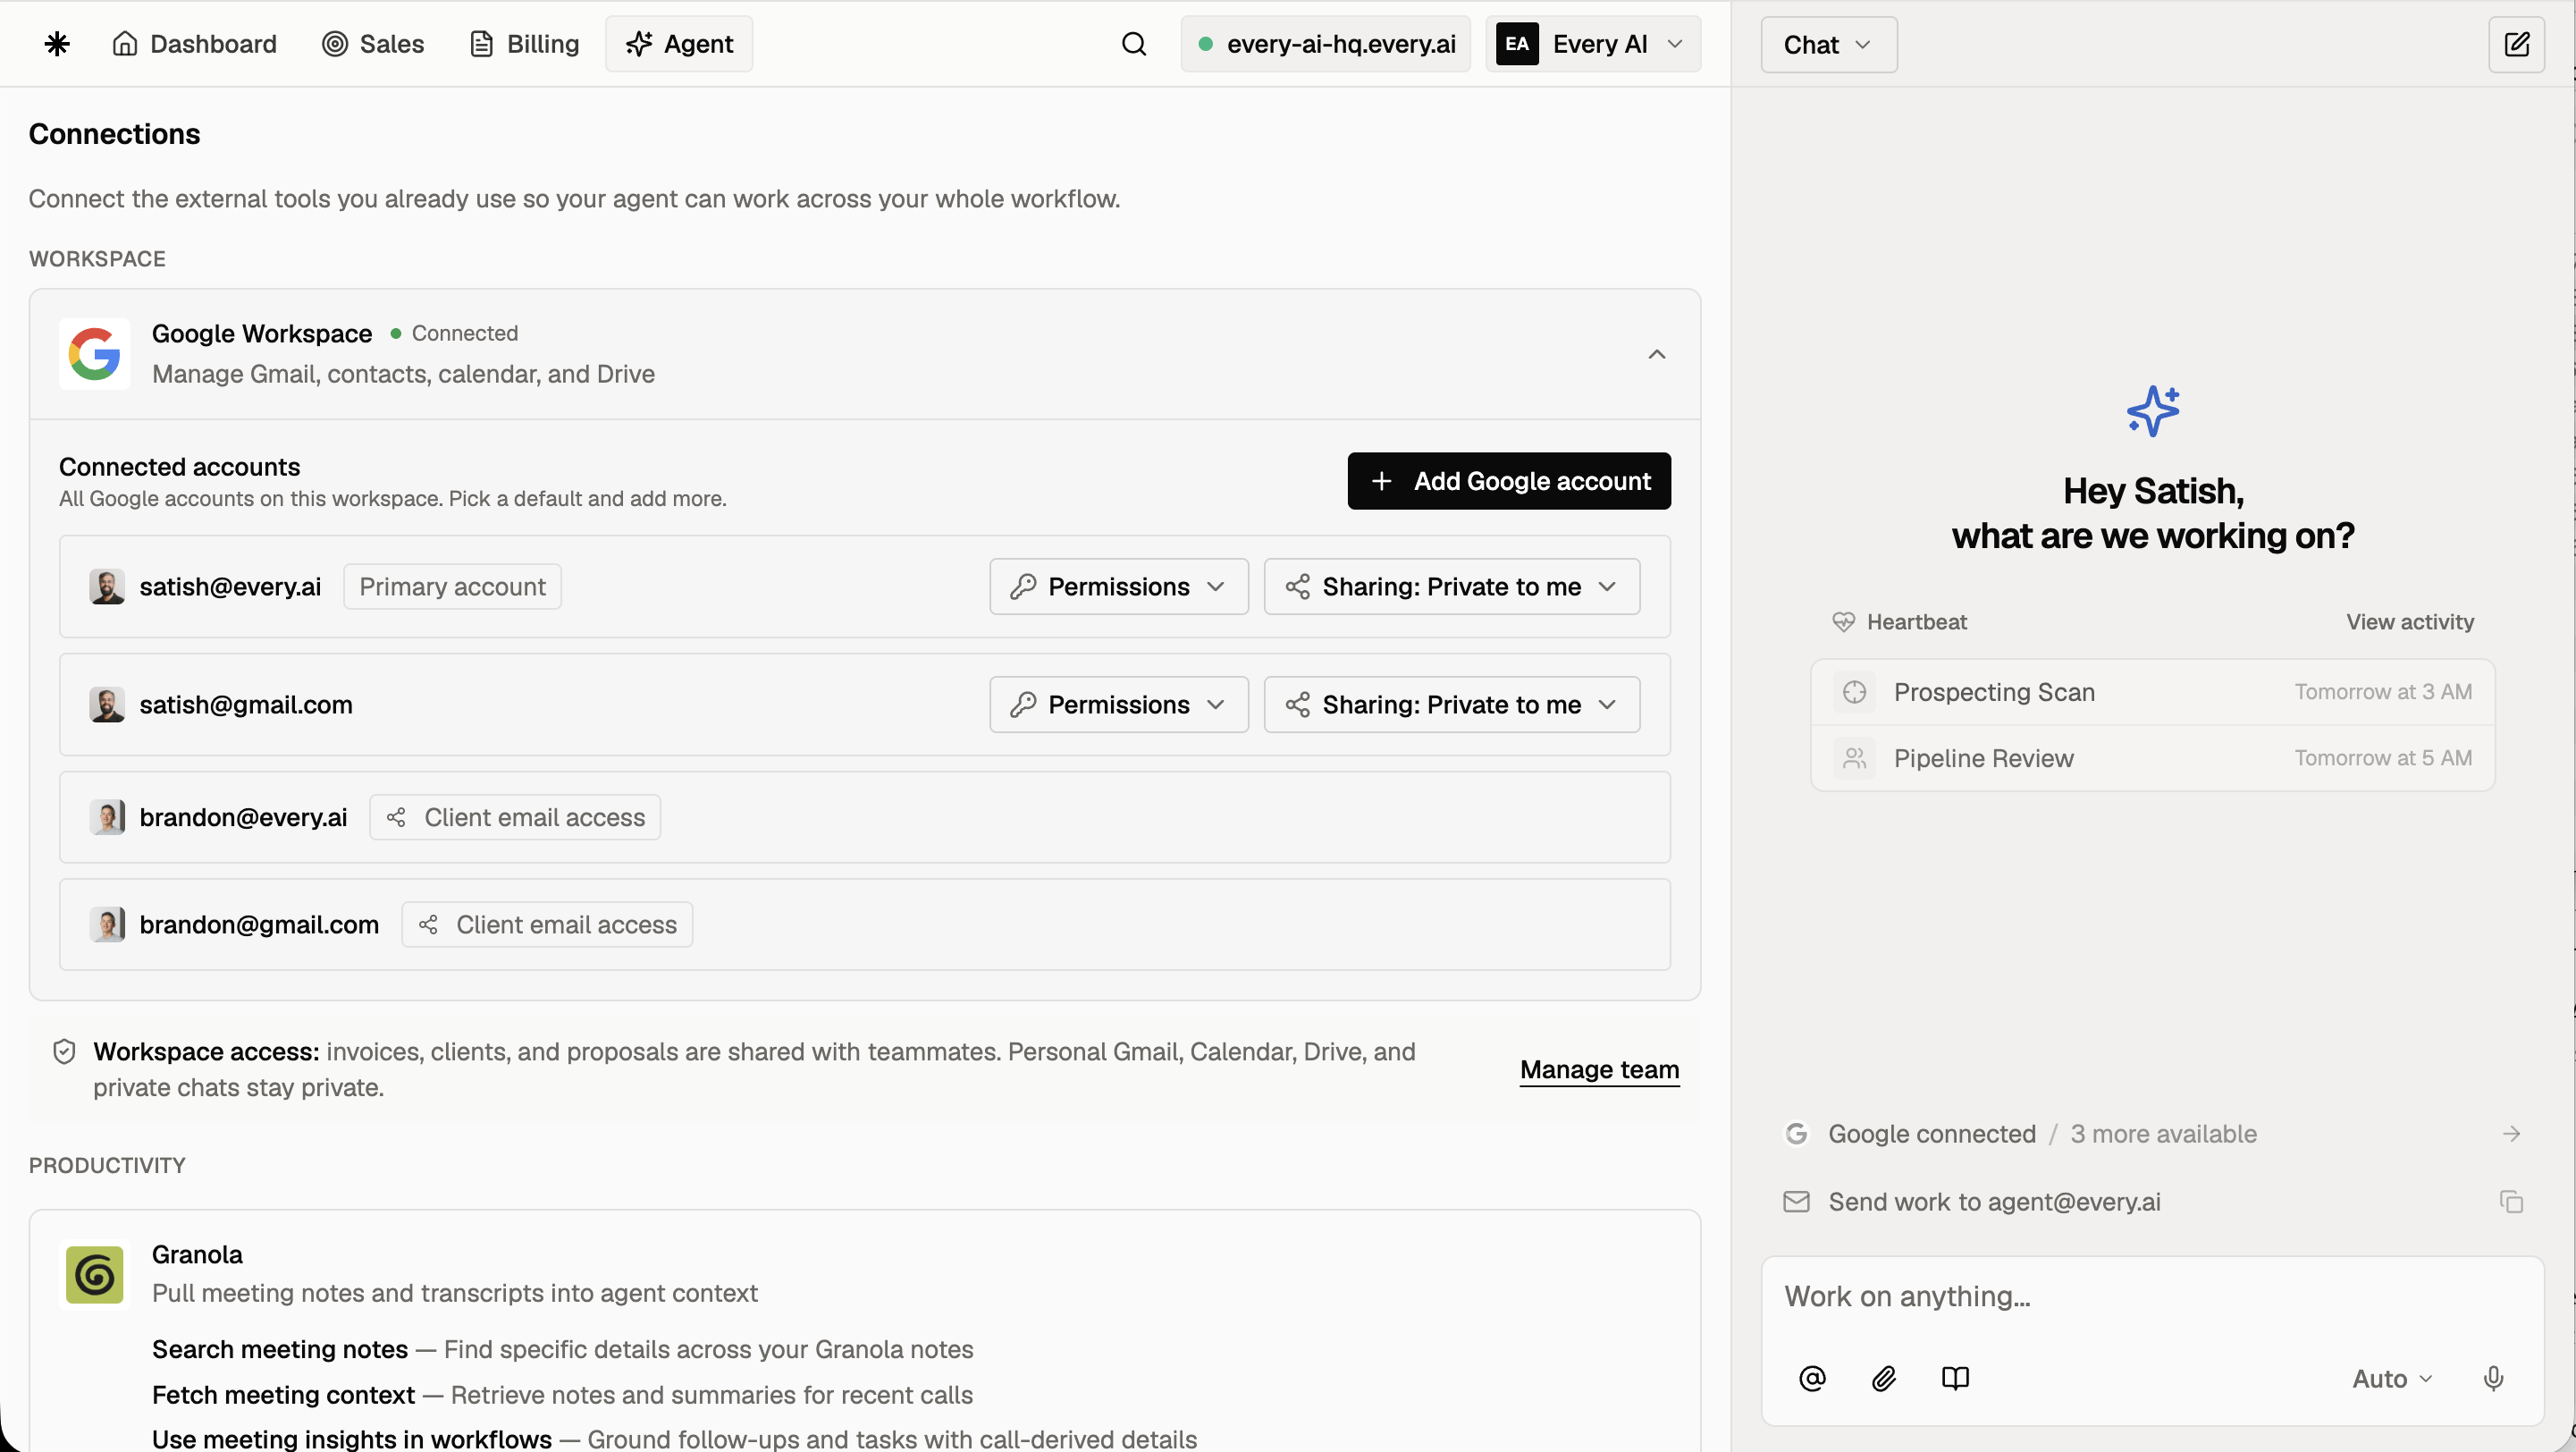Open the Prospecting Scan task
This screenshot has width=2576, height=1452.
2153,692
